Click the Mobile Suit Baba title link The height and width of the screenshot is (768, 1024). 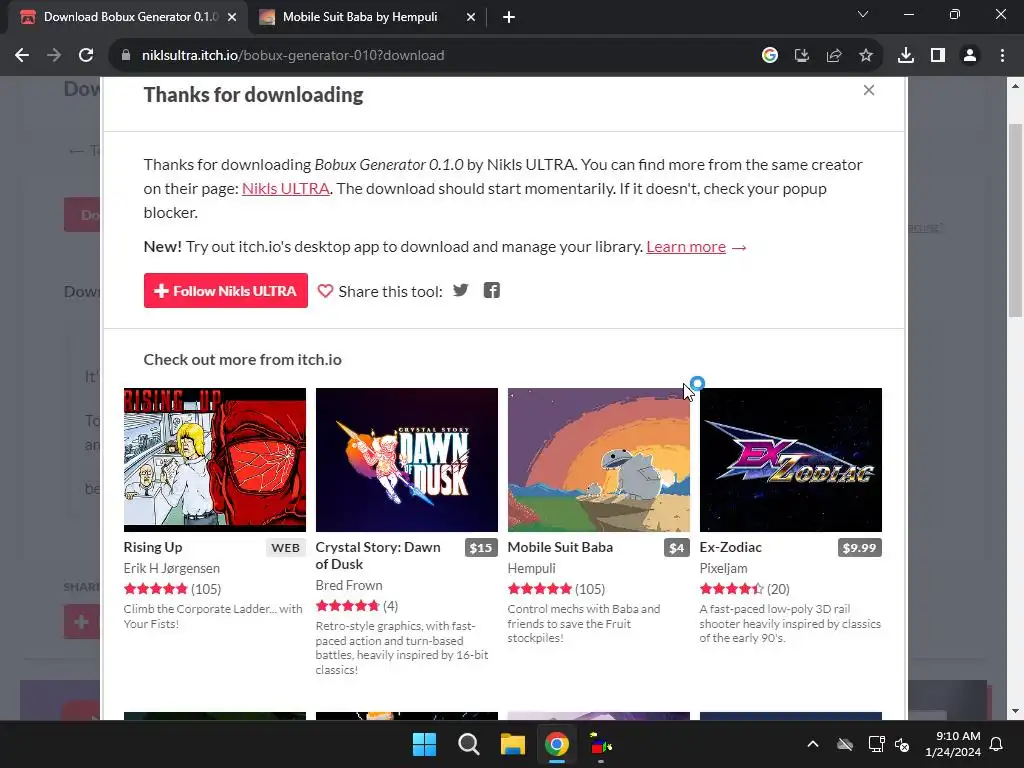560,547
